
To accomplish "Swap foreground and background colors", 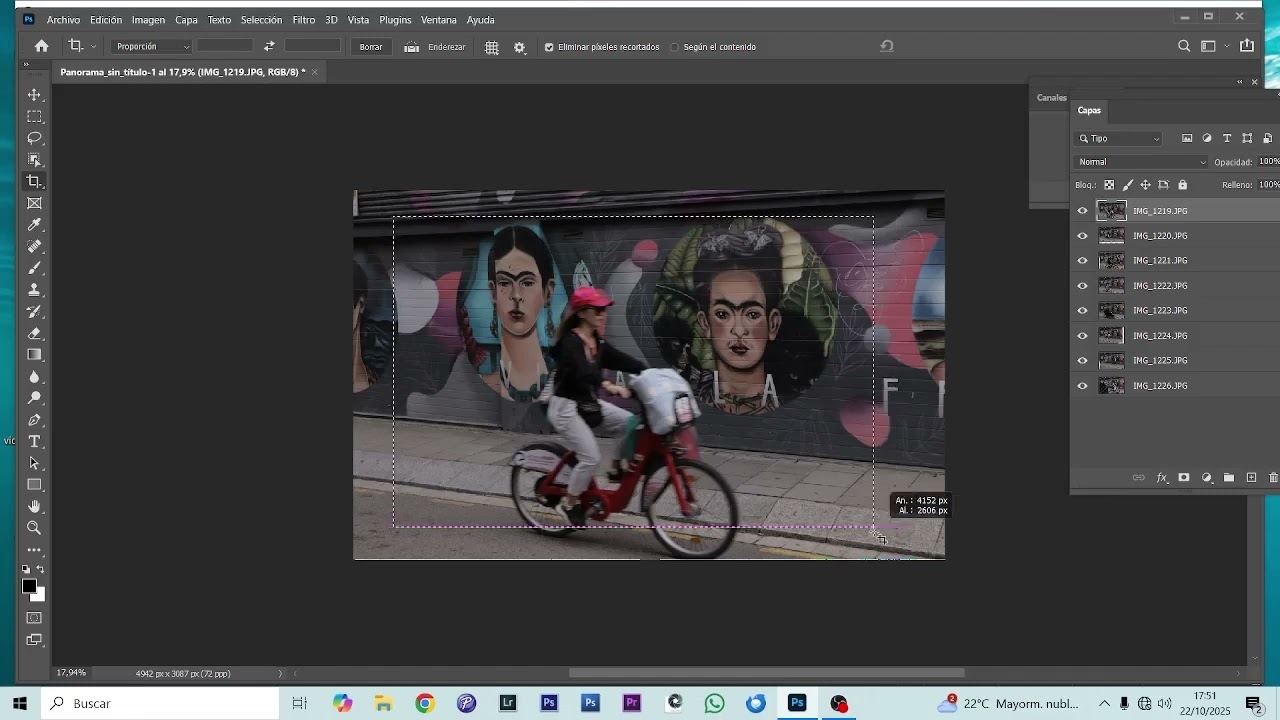I will pyautogui.click(x=41, y=569).
